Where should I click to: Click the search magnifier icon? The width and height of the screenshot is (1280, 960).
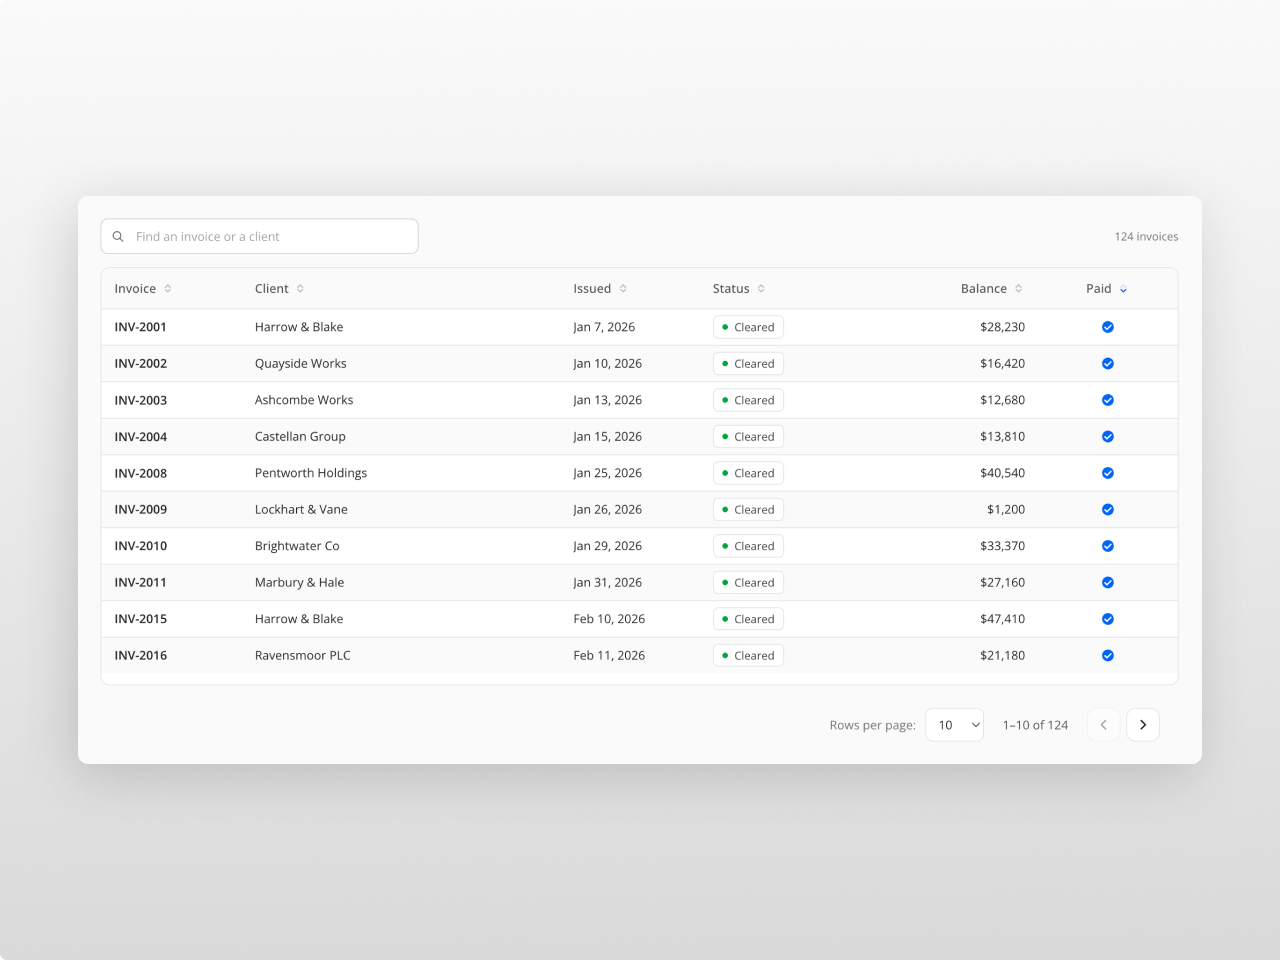coord(118,237)
